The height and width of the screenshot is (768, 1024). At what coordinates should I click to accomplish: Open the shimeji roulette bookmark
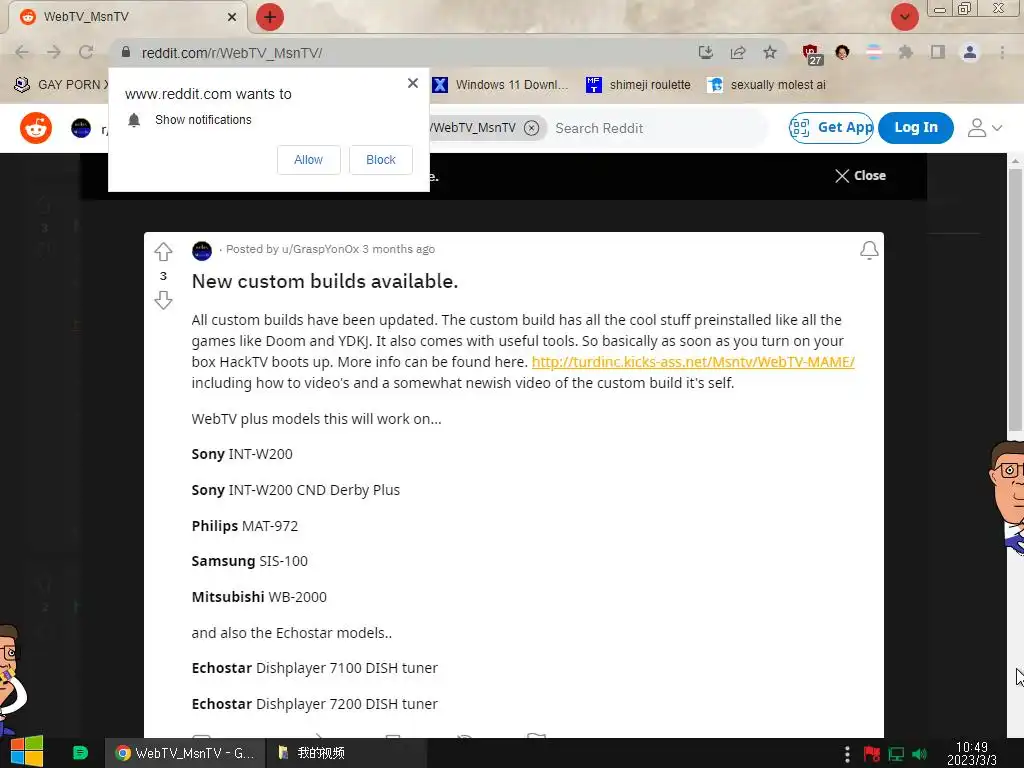coord(639,85)
